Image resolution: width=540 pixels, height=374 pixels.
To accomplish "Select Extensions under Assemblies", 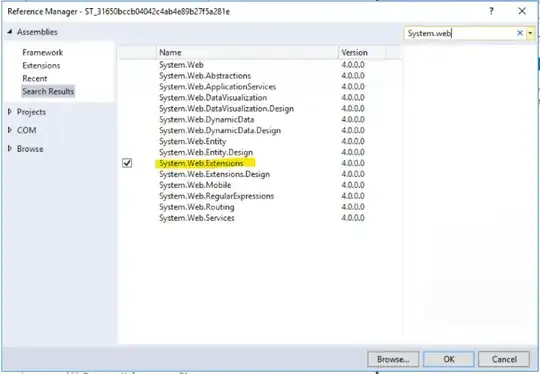I will point(41,65).
